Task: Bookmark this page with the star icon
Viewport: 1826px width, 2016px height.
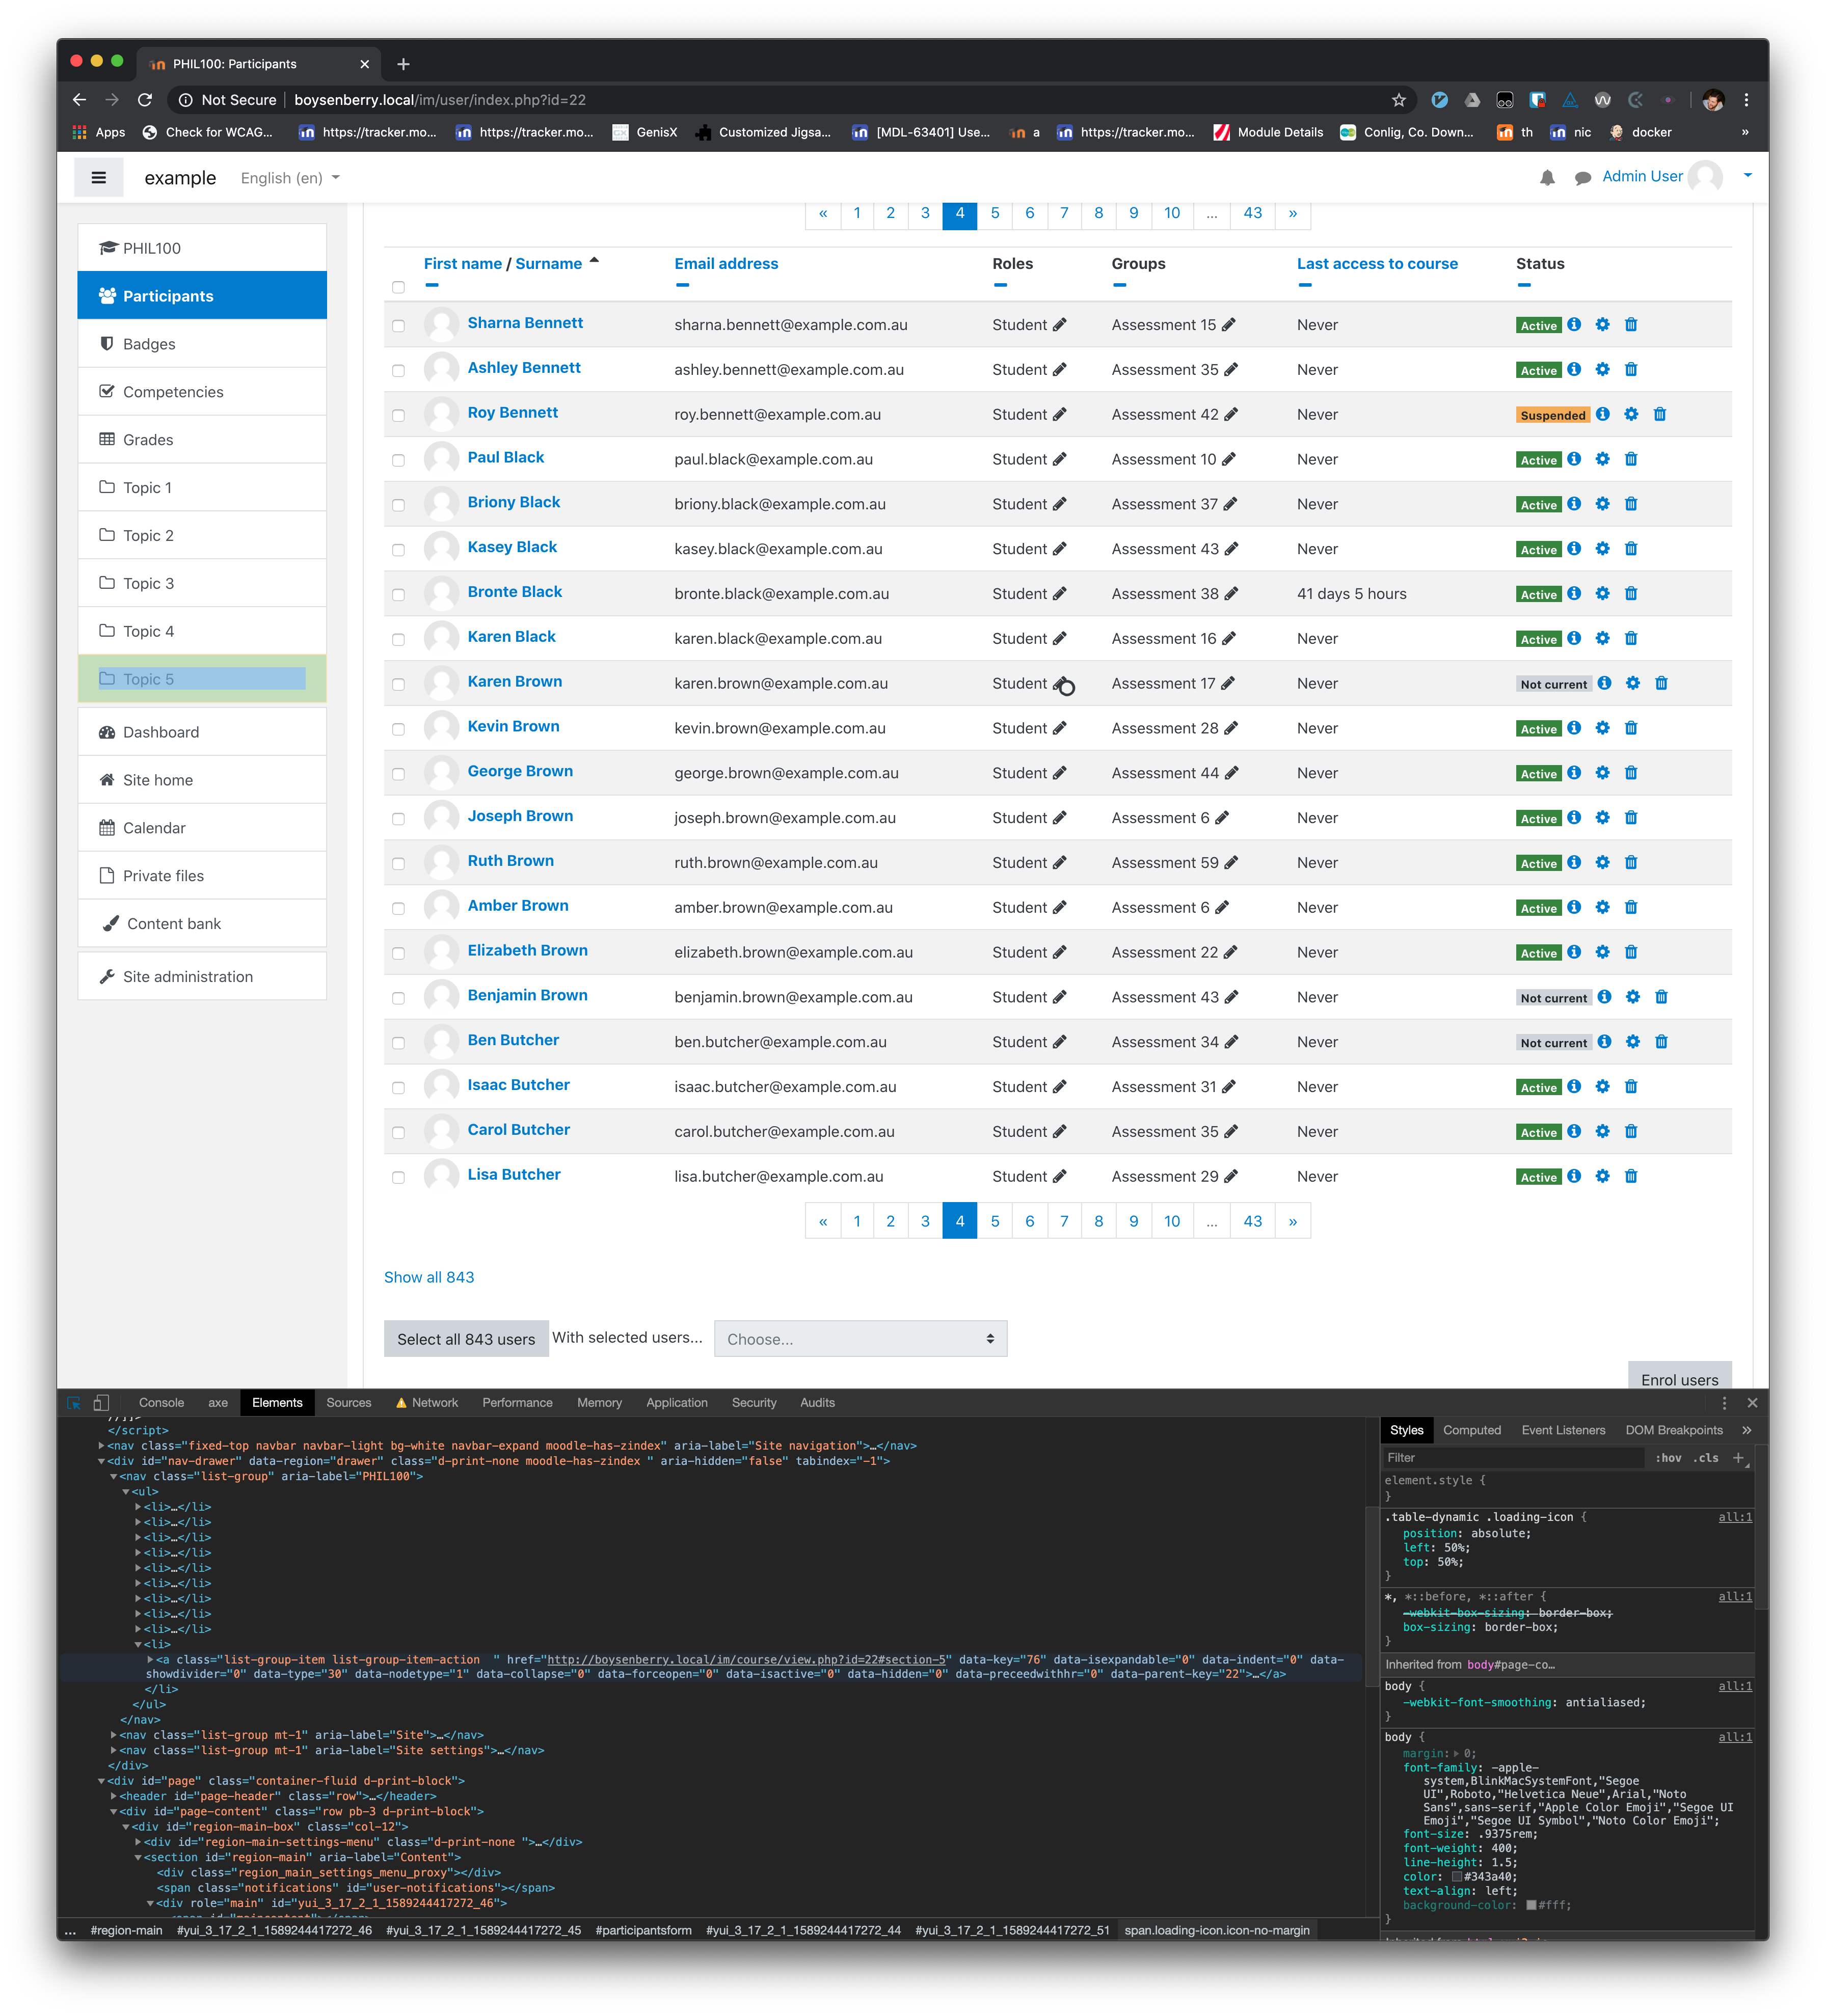Action: click(x=1398, y=100)
